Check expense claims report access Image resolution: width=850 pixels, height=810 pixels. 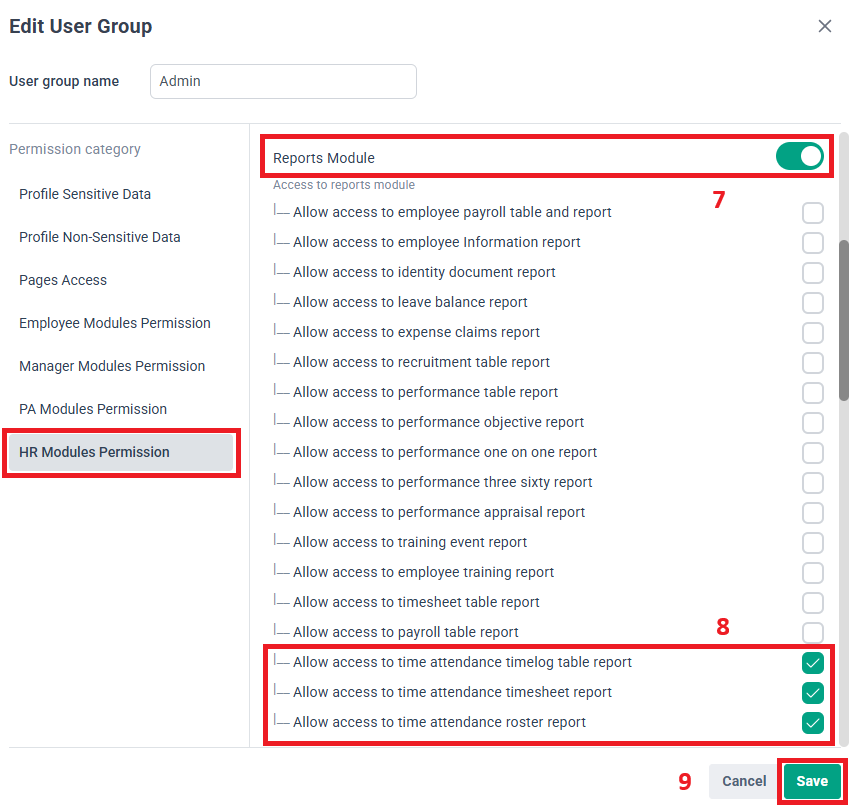813,332
